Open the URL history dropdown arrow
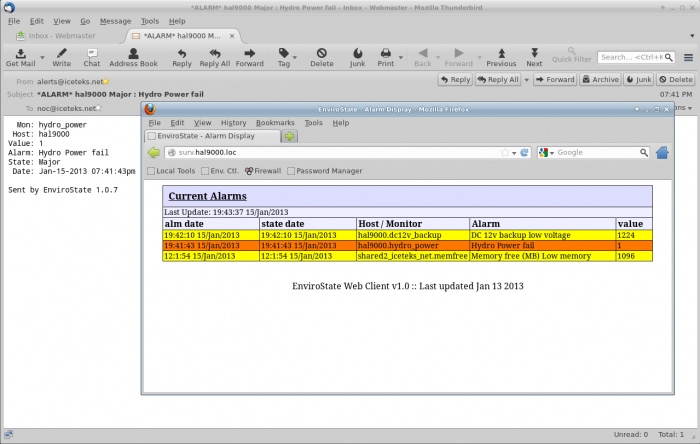700x444 pixels. tap(514, 153)
